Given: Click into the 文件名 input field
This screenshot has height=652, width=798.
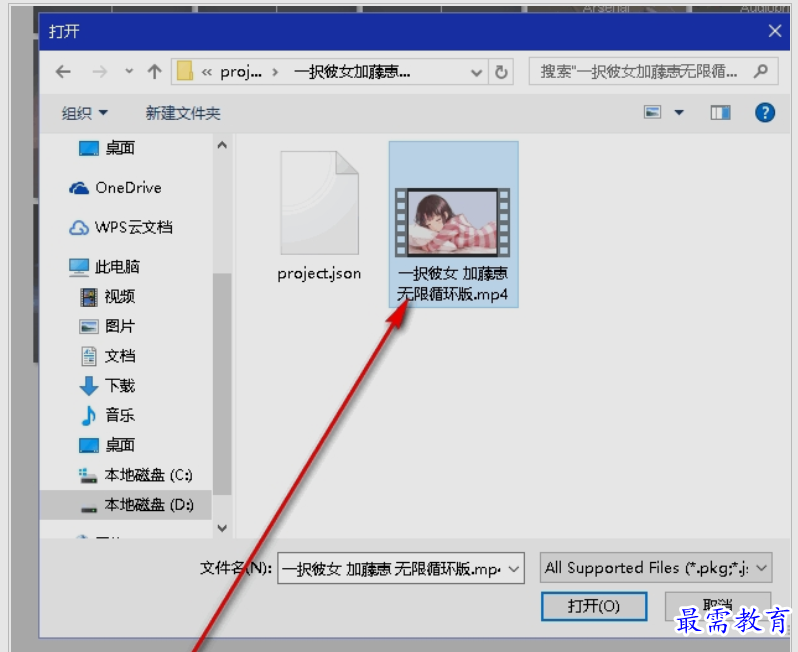Looking at the screenshot, I should click(392, 568).
